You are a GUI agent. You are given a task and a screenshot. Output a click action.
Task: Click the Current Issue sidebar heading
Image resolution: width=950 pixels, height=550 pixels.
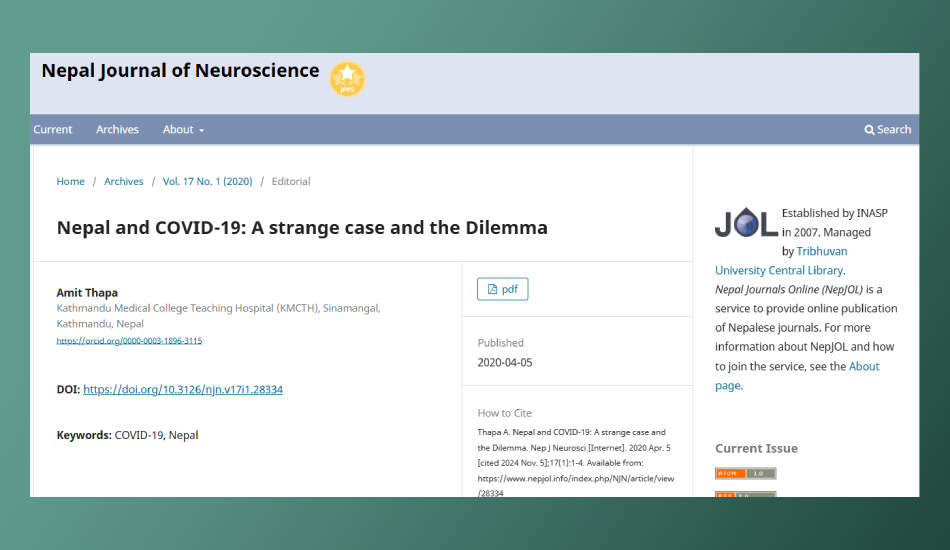(756, 449)
